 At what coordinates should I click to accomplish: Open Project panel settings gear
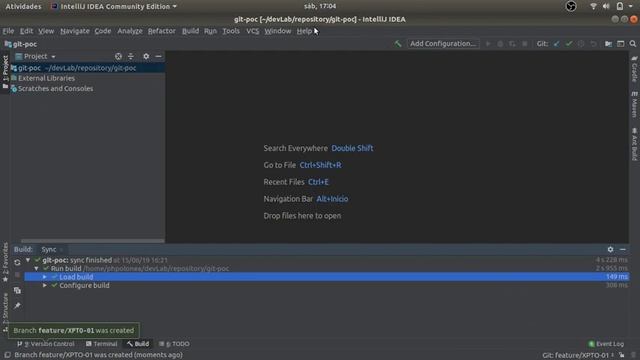pos(146,56)
